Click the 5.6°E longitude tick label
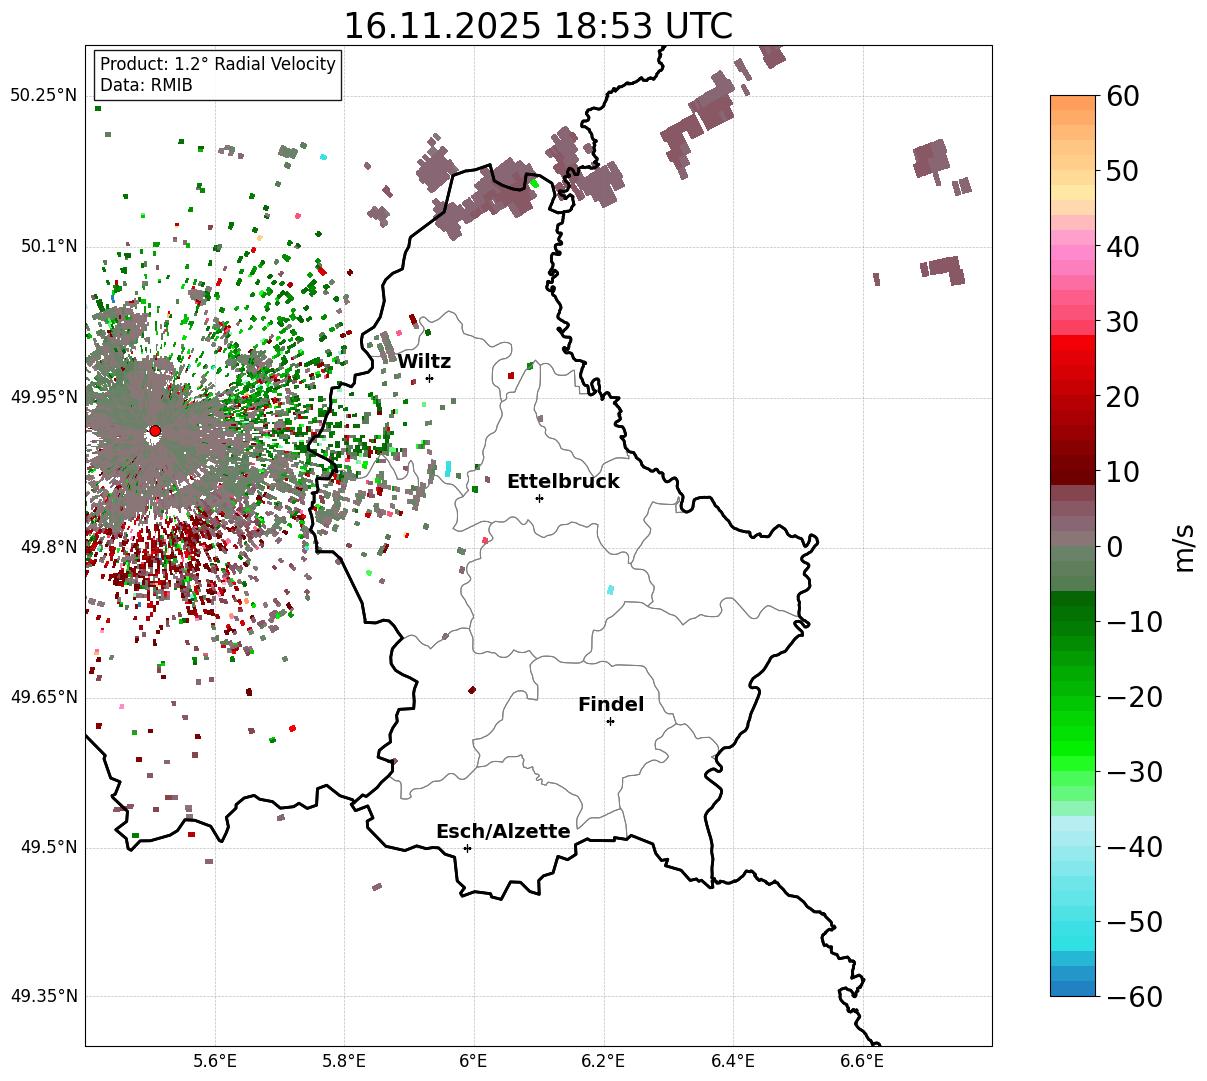The image size is (1207, 1081). click(x=215, y=1061)
